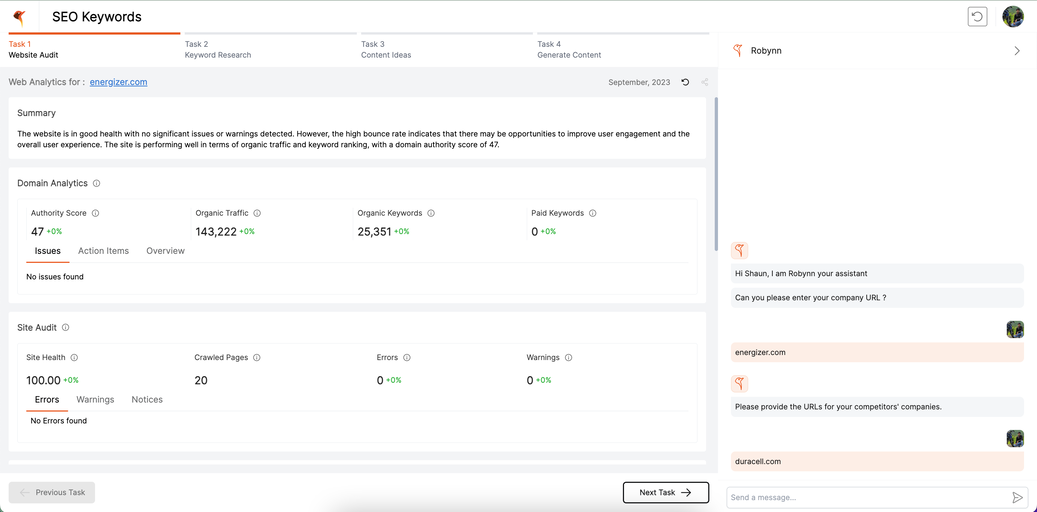The width and height of the screenshot is (1037, 512).
Task: Click the 'Can you please enter your company URL' message
Action: pos(877,298)
